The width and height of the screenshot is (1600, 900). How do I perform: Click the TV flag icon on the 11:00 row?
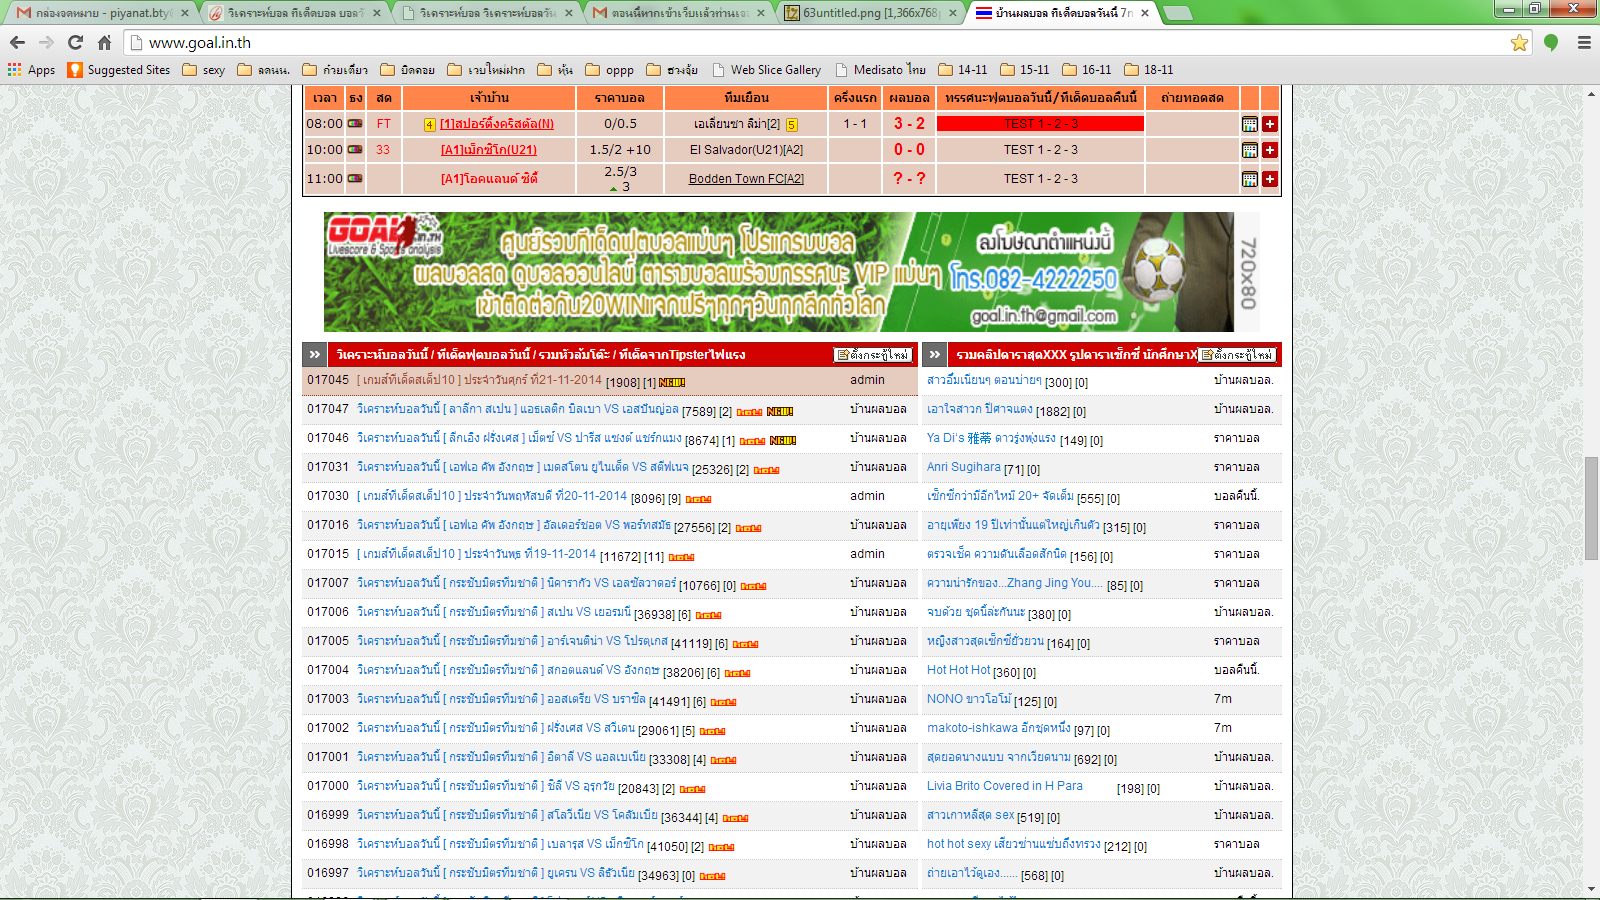tap(355, 178)
